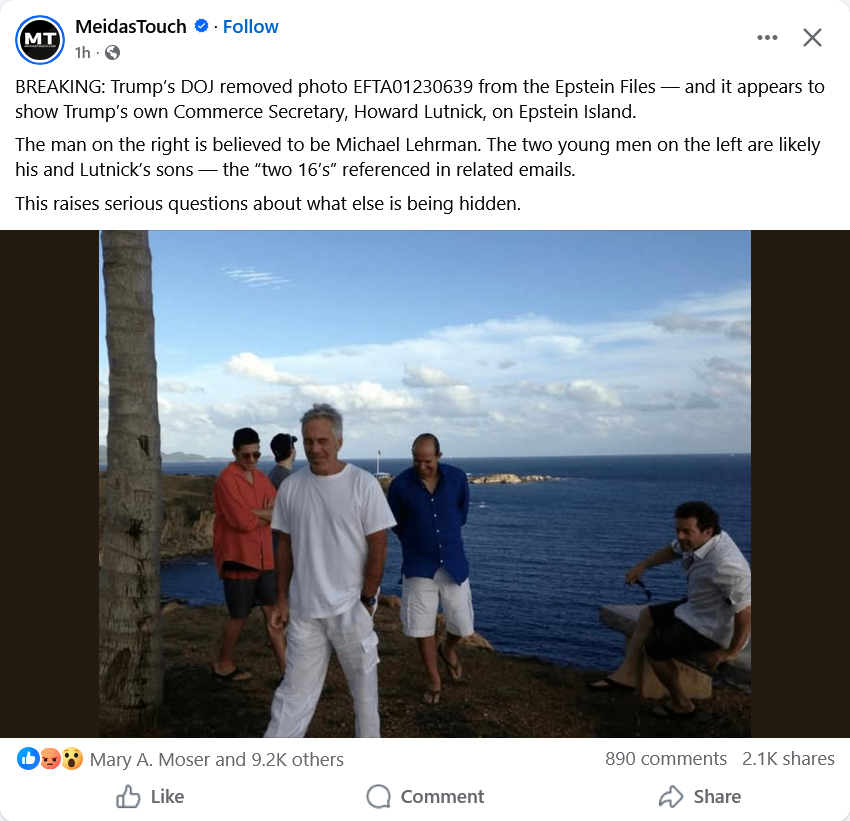Click the blue verified badge
Screen dimensions: 850x821
(x=201, y=27)
